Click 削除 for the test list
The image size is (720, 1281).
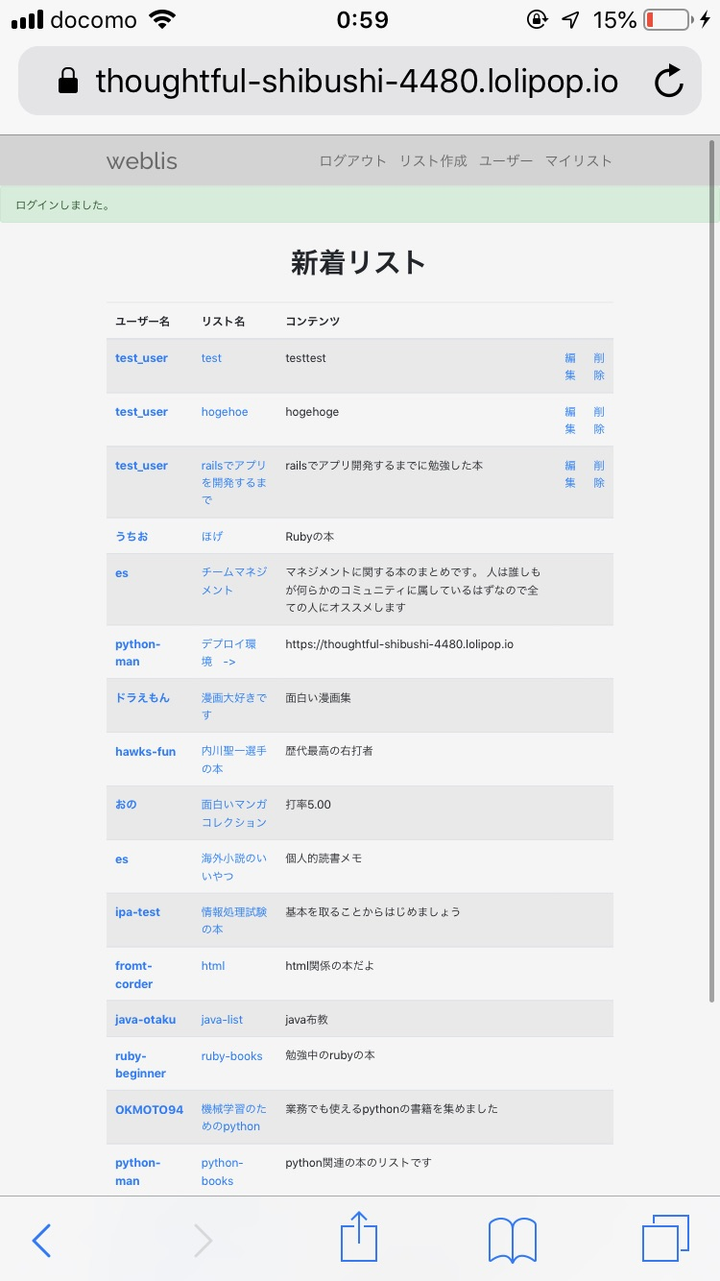tap(599, 367)
